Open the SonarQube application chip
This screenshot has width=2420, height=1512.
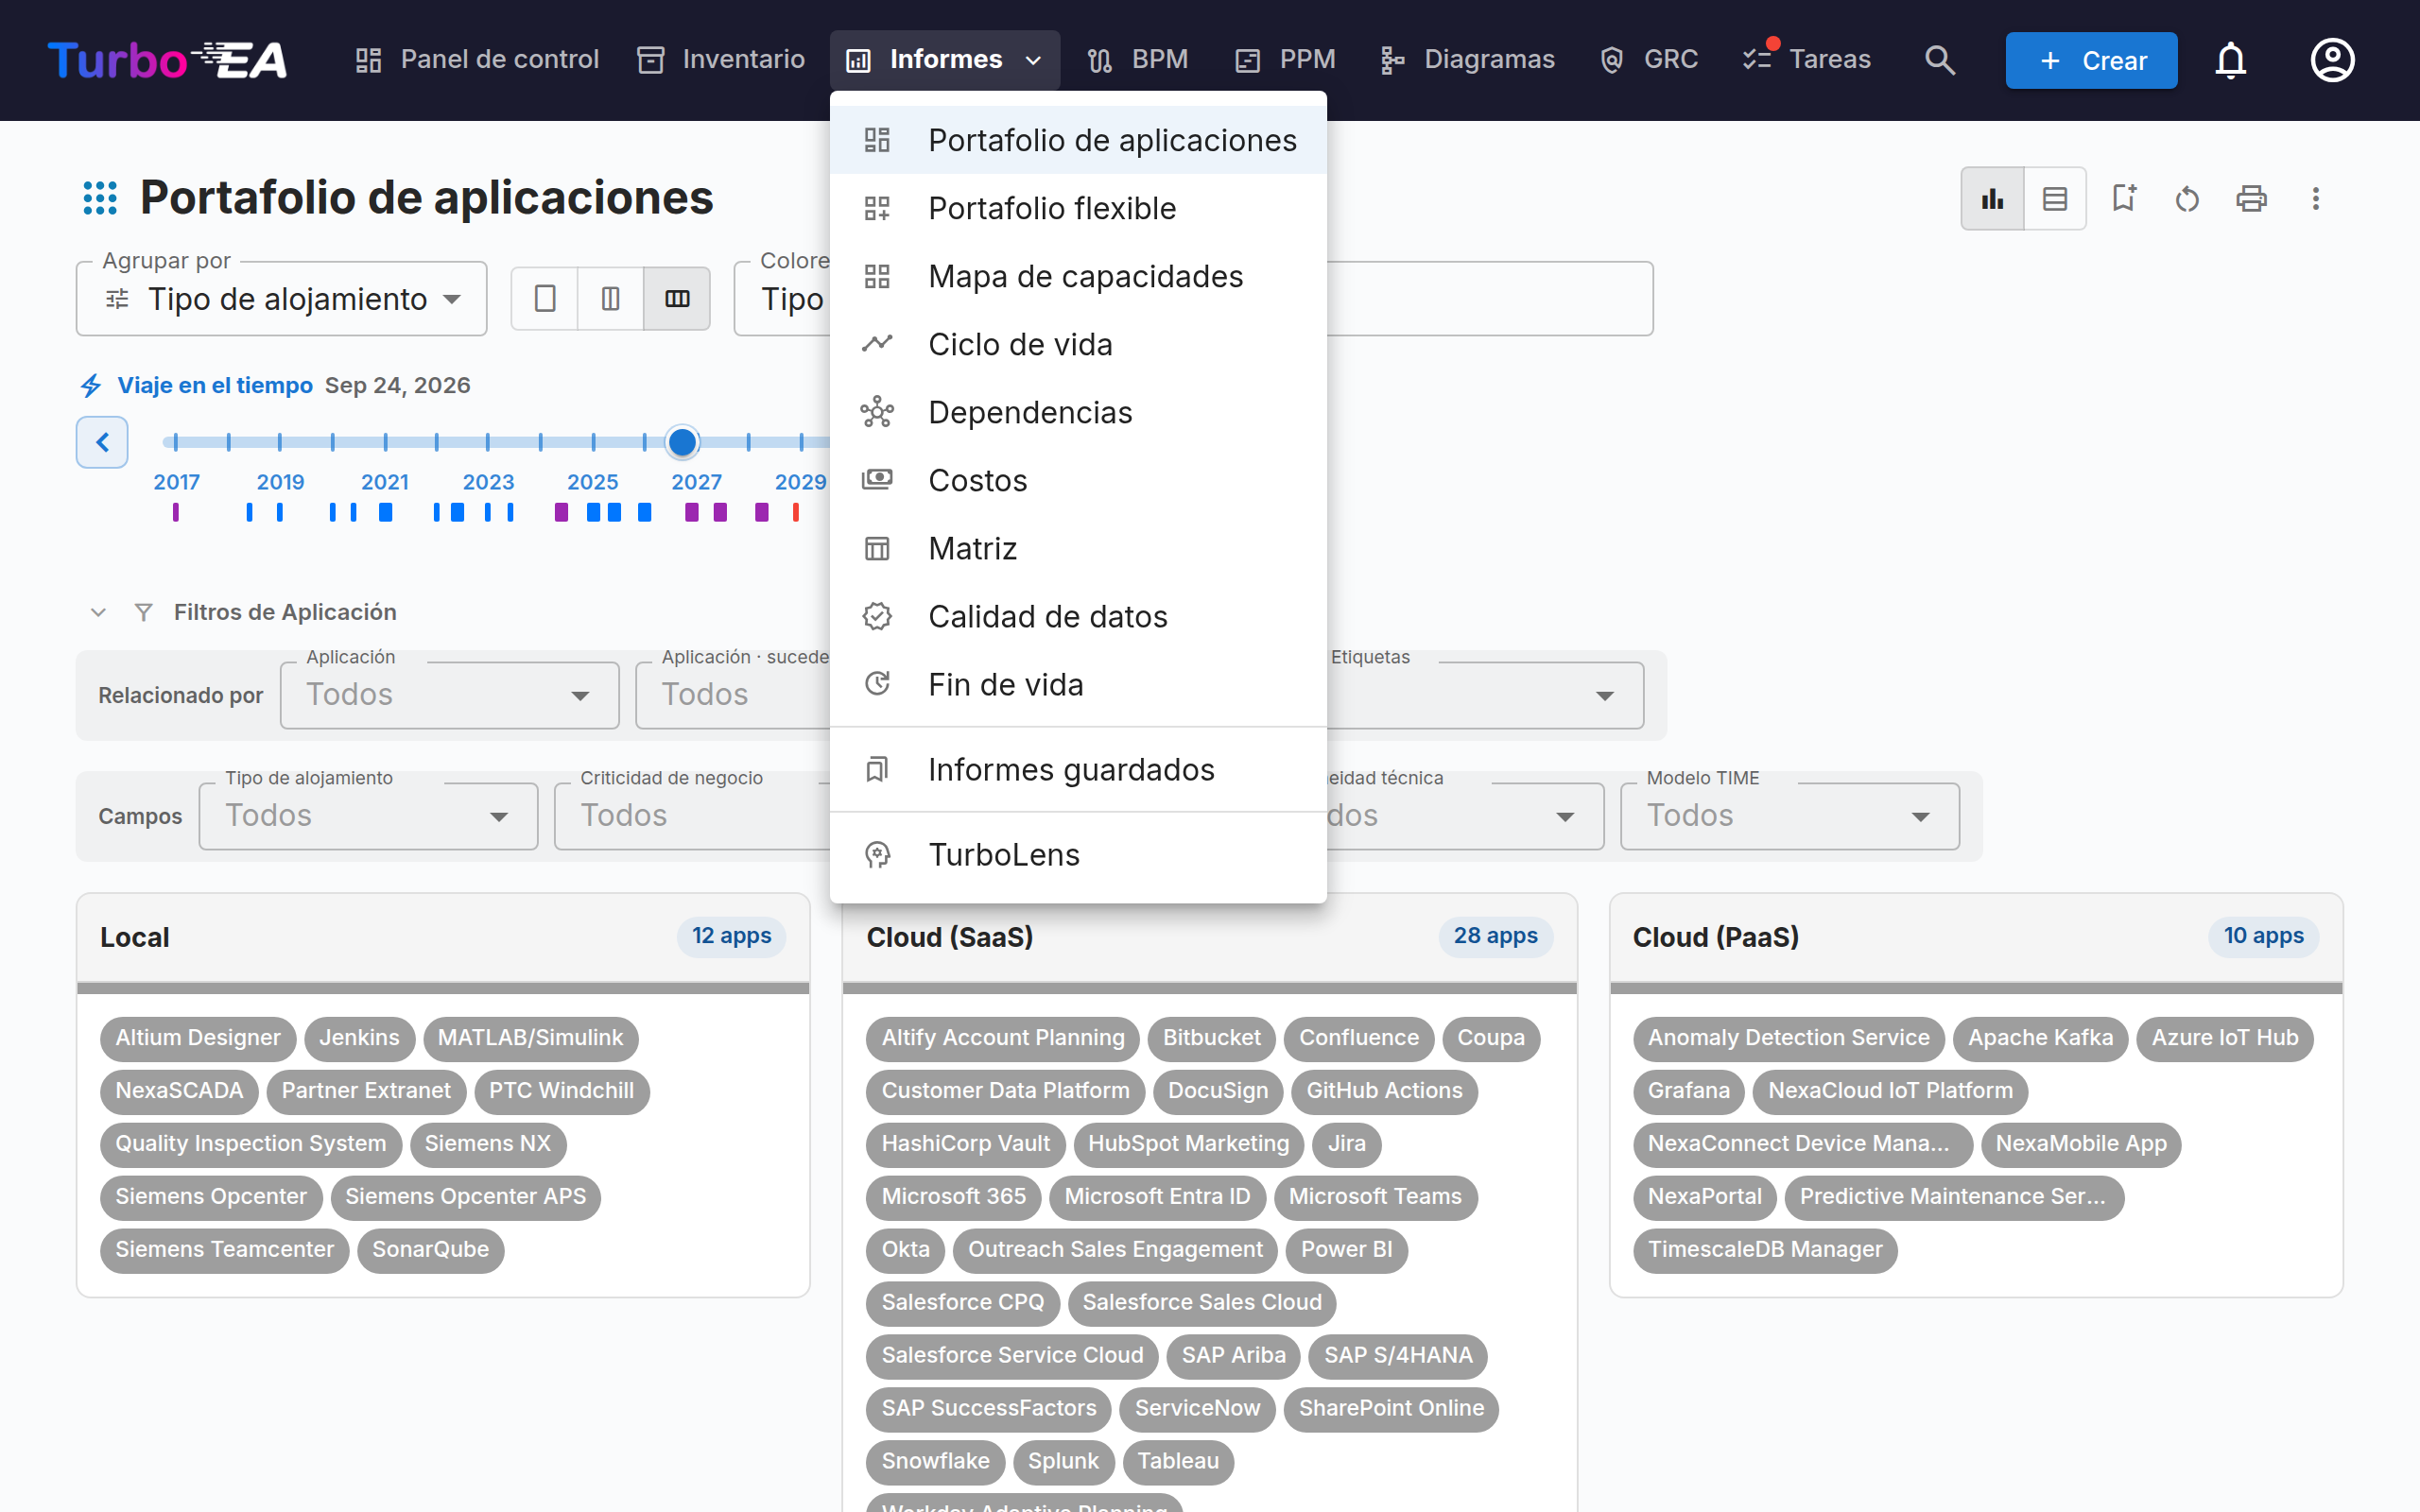(x=430, y=1249)
